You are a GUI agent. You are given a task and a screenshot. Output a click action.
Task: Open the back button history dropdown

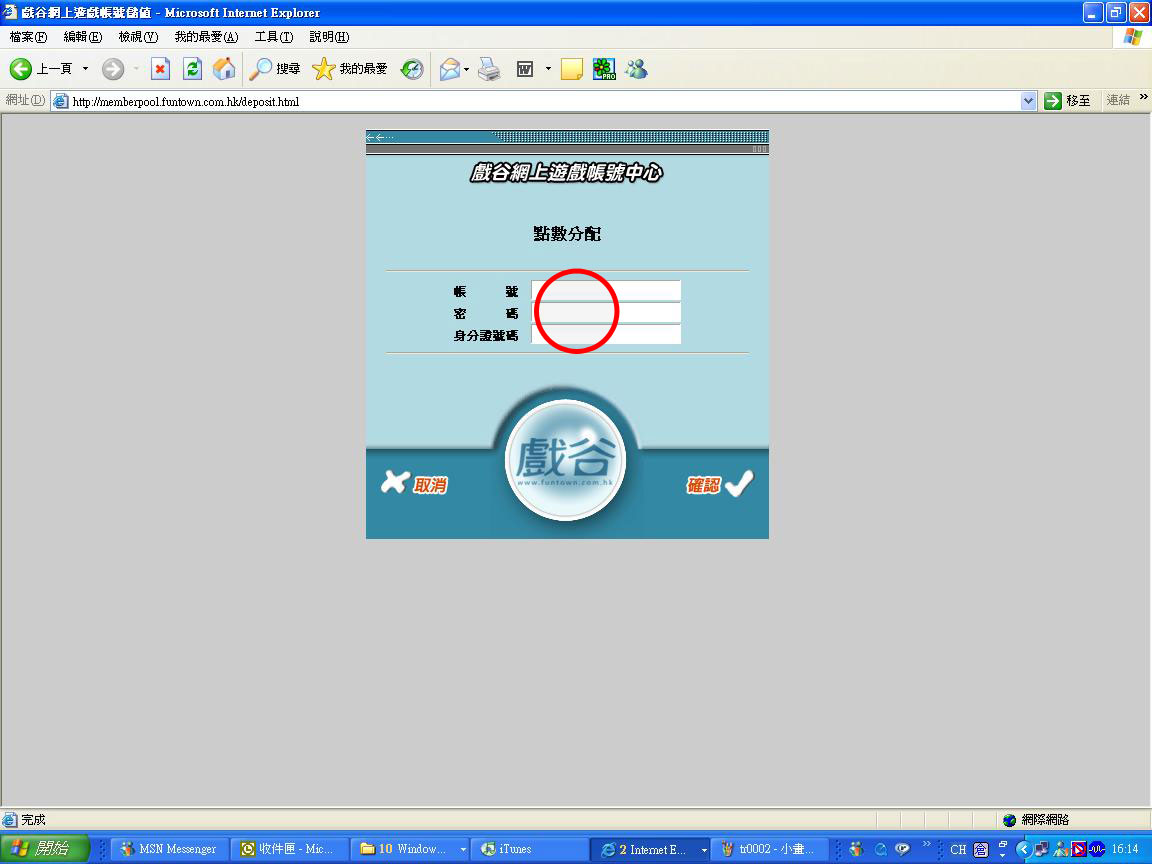pos(85,69)
